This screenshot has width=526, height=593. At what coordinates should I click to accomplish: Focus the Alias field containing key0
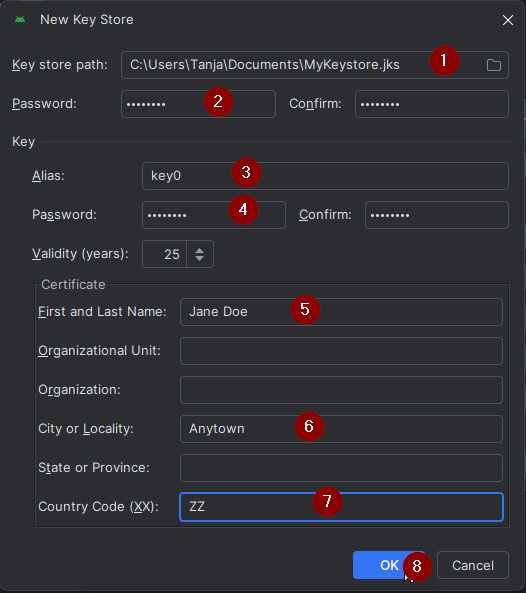(325, 176)
